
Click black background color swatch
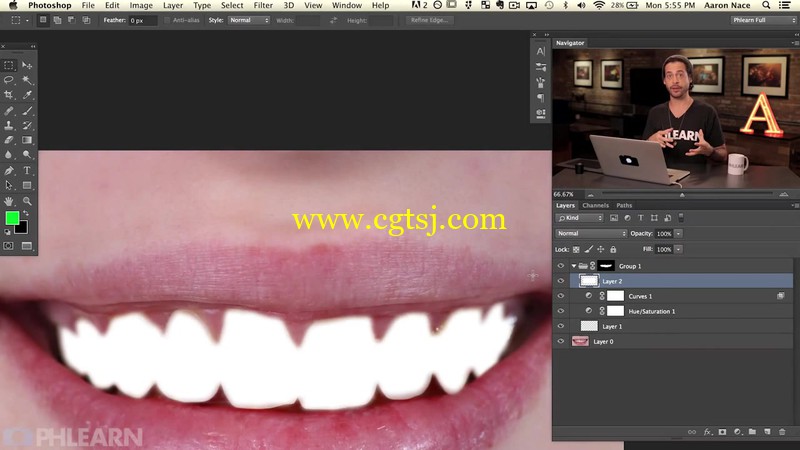point(22,229)
